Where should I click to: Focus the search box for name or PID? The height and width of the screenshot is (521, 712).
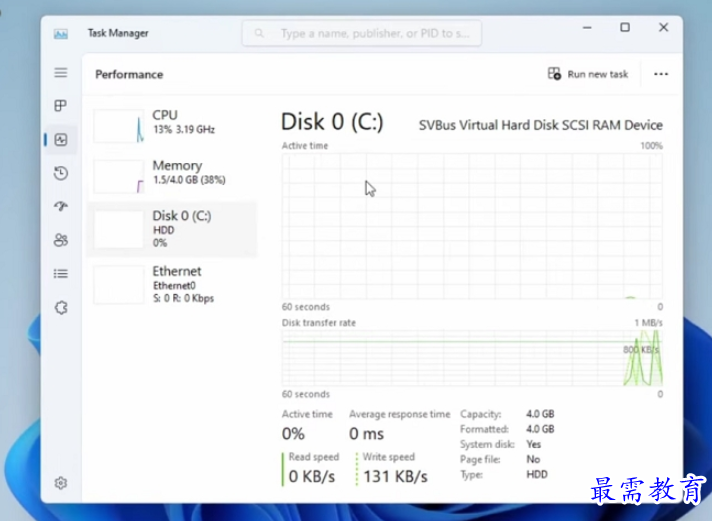click(362, 33)
